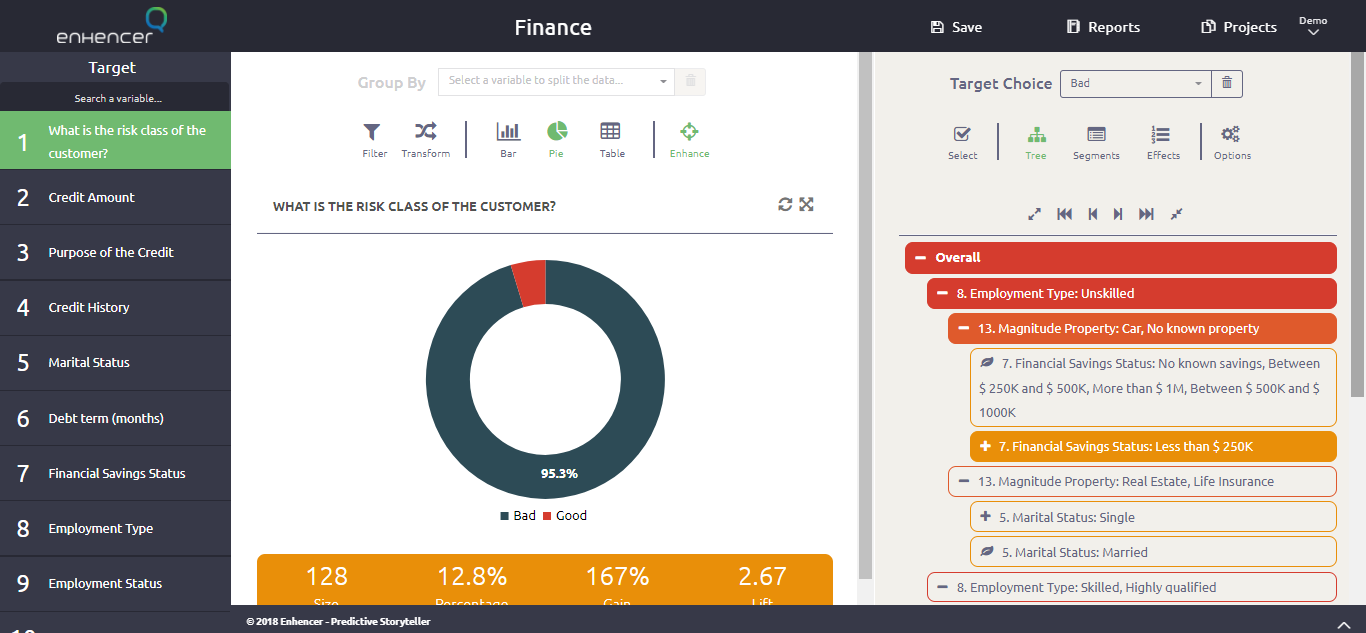Toggle Good legend entry
The height and width of the screenshot is (633, 1366).
(565, 516)
